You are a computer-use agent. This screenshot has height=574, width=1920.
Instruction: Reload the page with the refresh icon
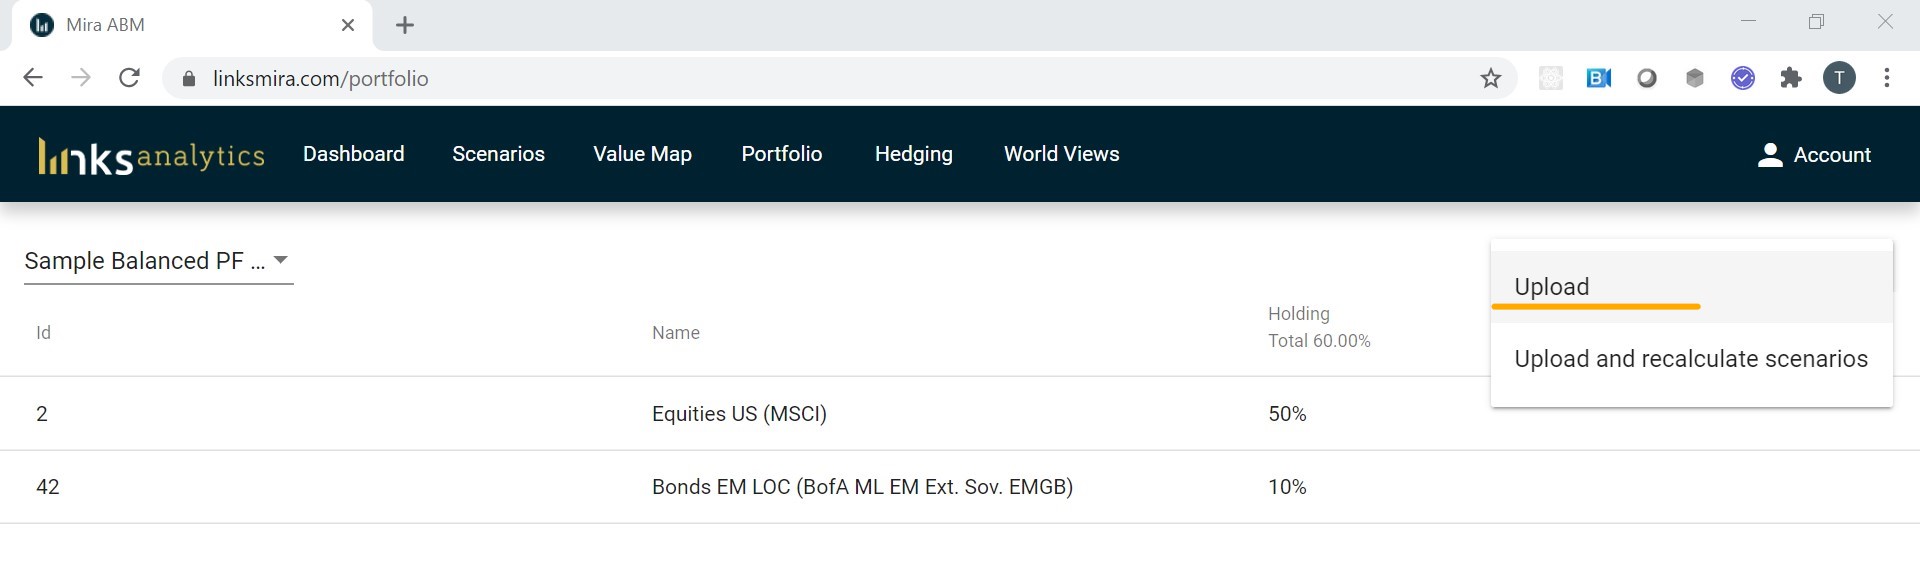click(x=129, y=78)
